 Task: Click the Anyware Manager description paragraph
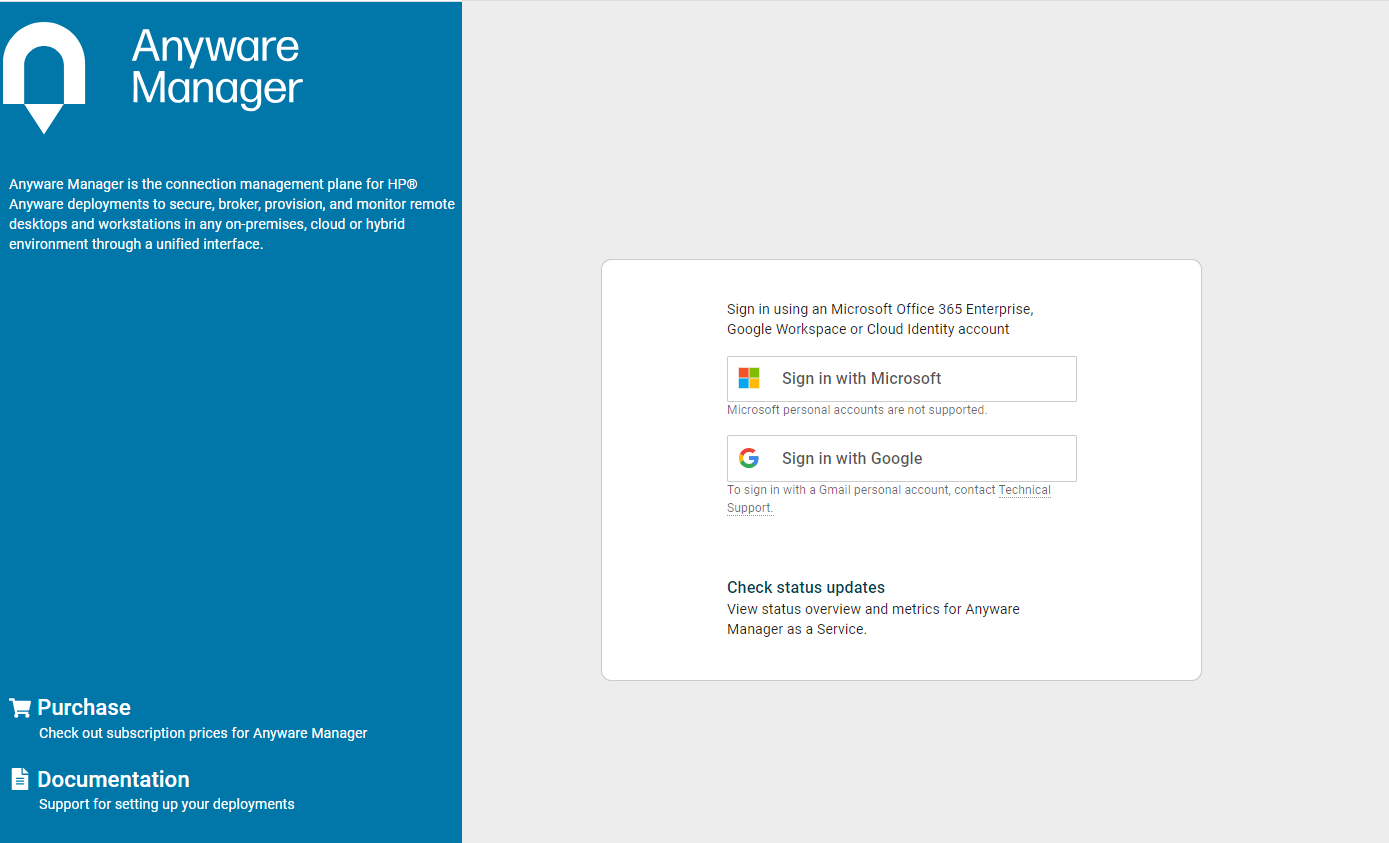[x=232, y=214]
